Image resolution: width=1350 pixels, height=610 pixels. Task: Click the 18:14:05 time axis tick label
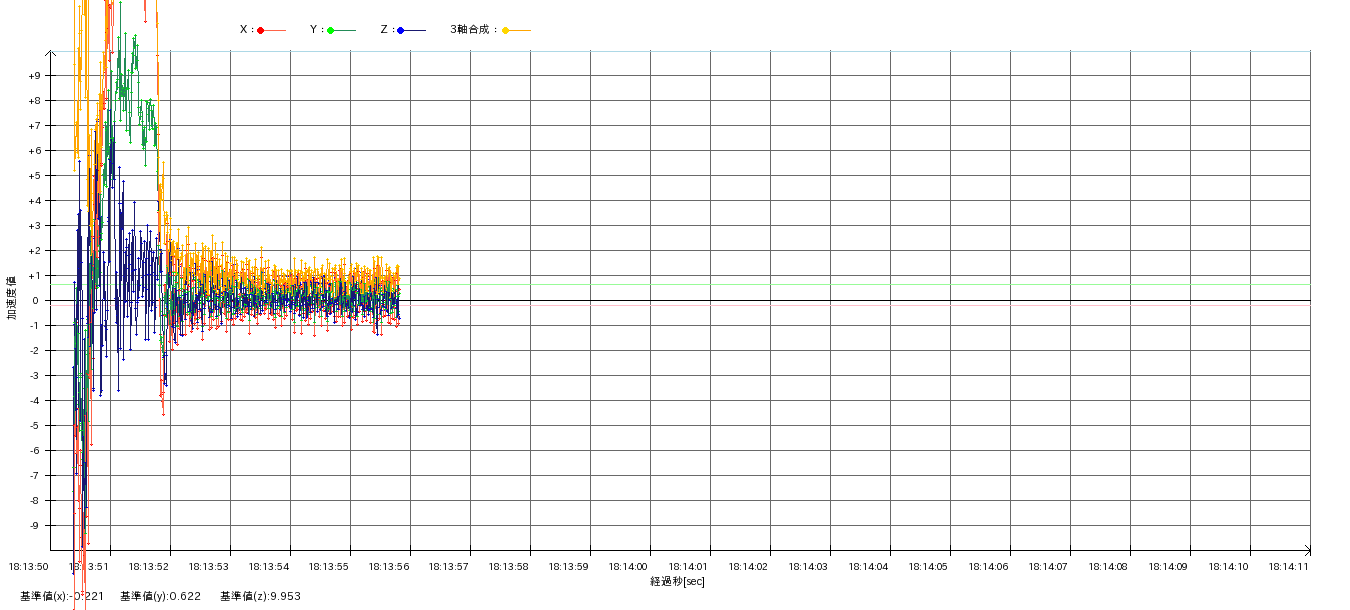click(929, 566)
